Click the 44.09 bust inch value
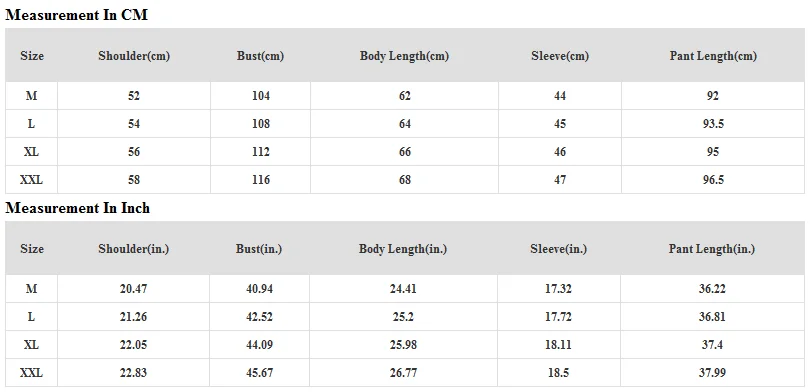Screen dimensions: 810x392 click(x=259, y=344)
